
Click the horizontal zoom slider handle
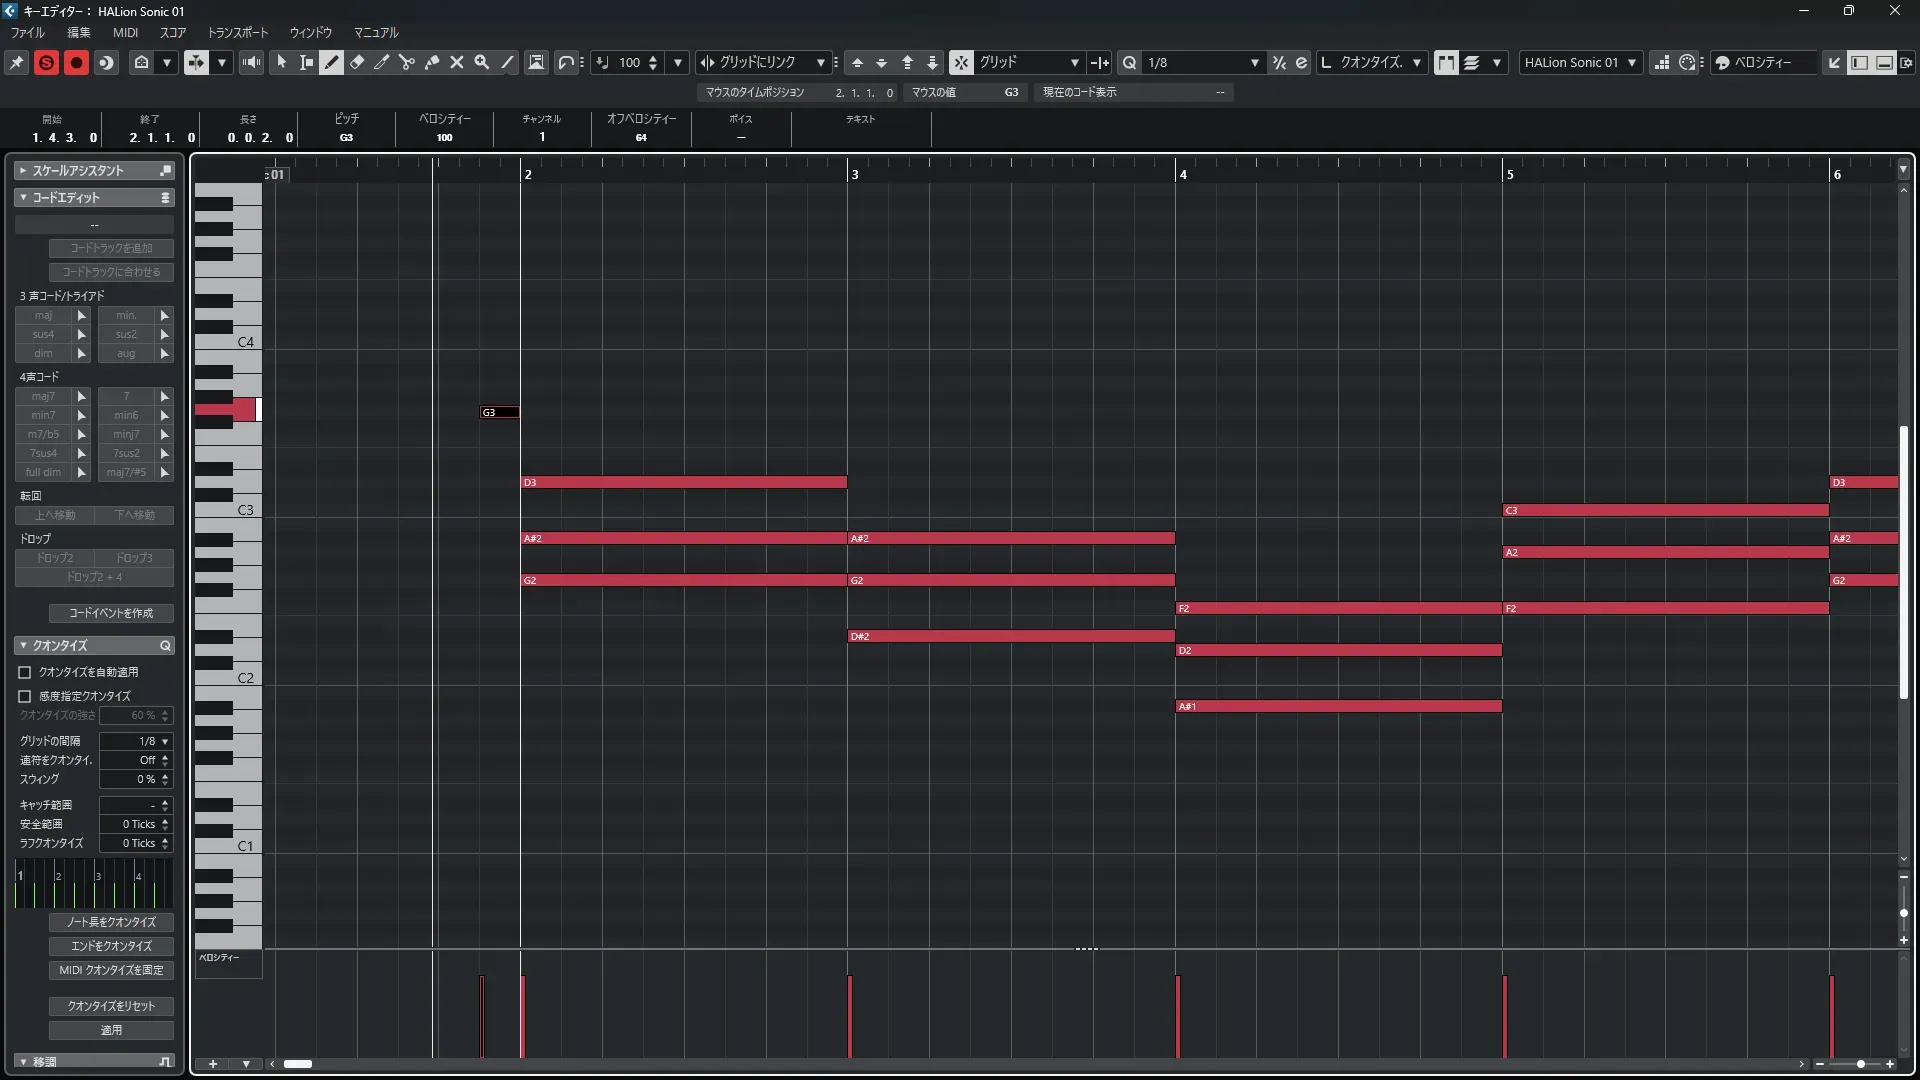click(1860, 1064)
